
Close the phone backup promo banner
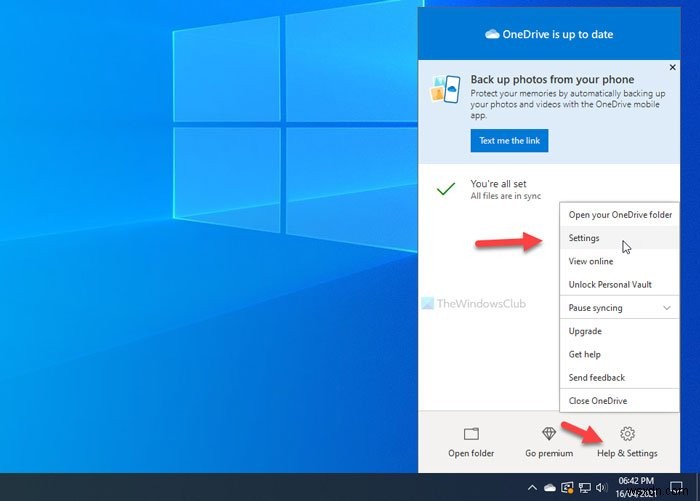[672, 67]
